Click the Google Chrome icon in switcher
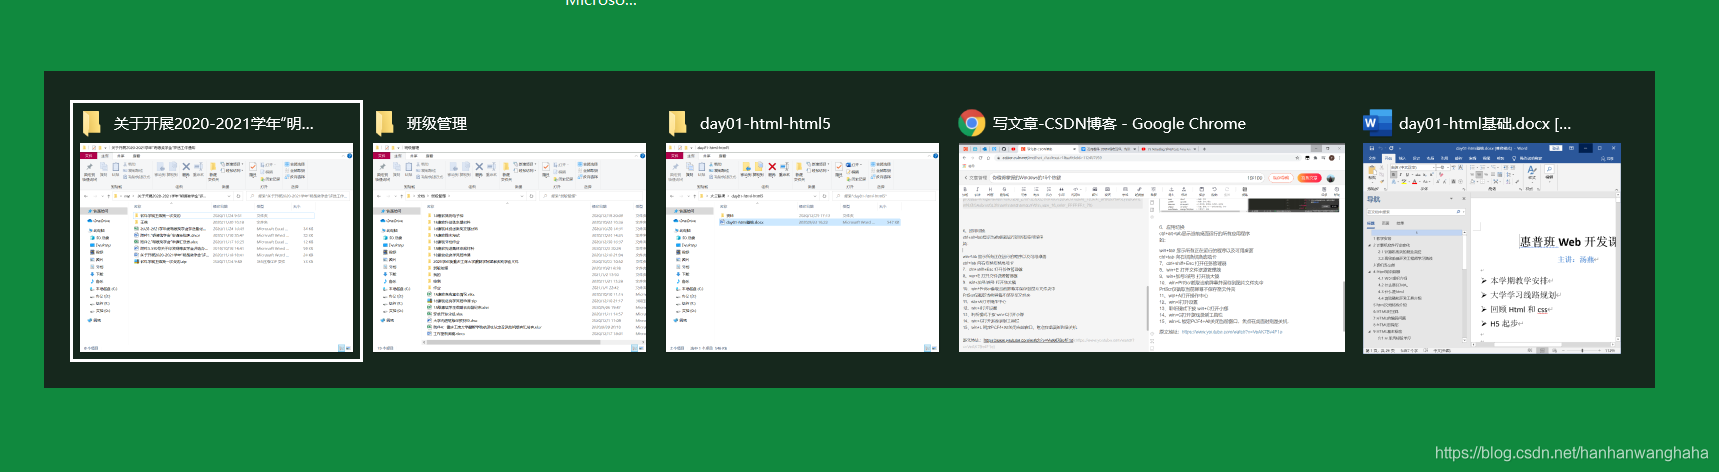The width and height of the screenshot is (1719, 472). pyautogui.click(x=971, y=123)
